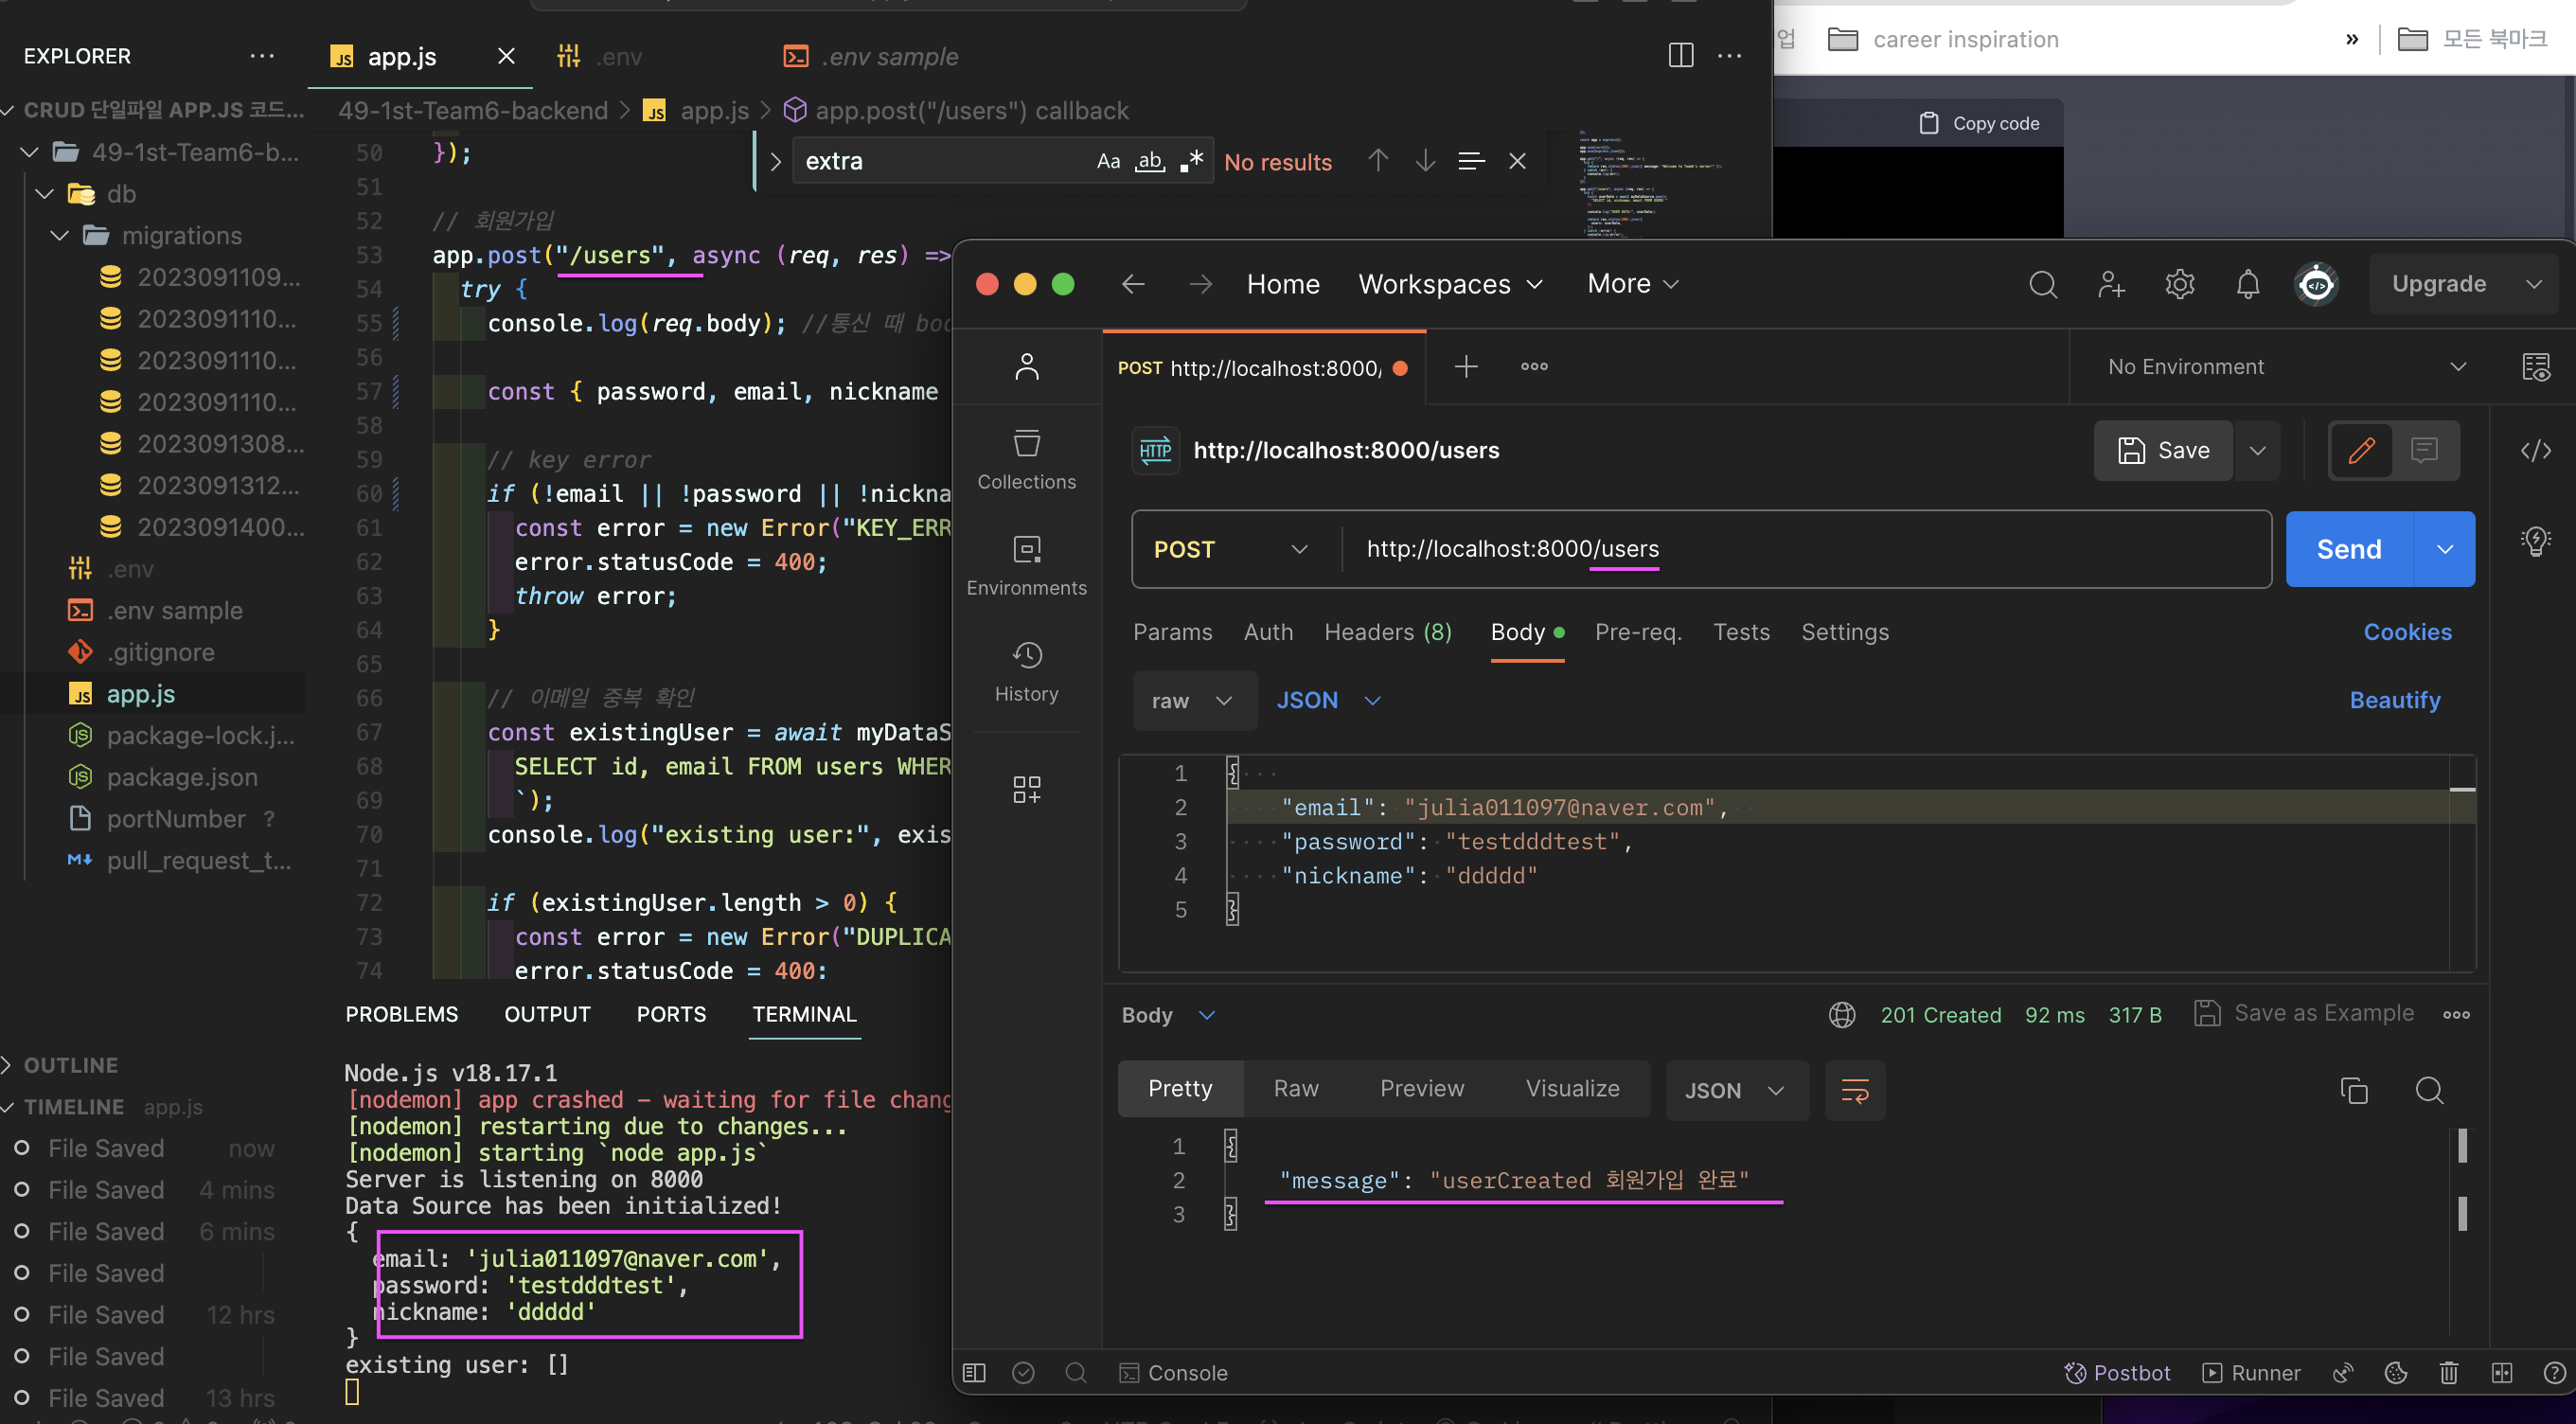Collapse the migrations folder in Explorer

click(60, 236)
